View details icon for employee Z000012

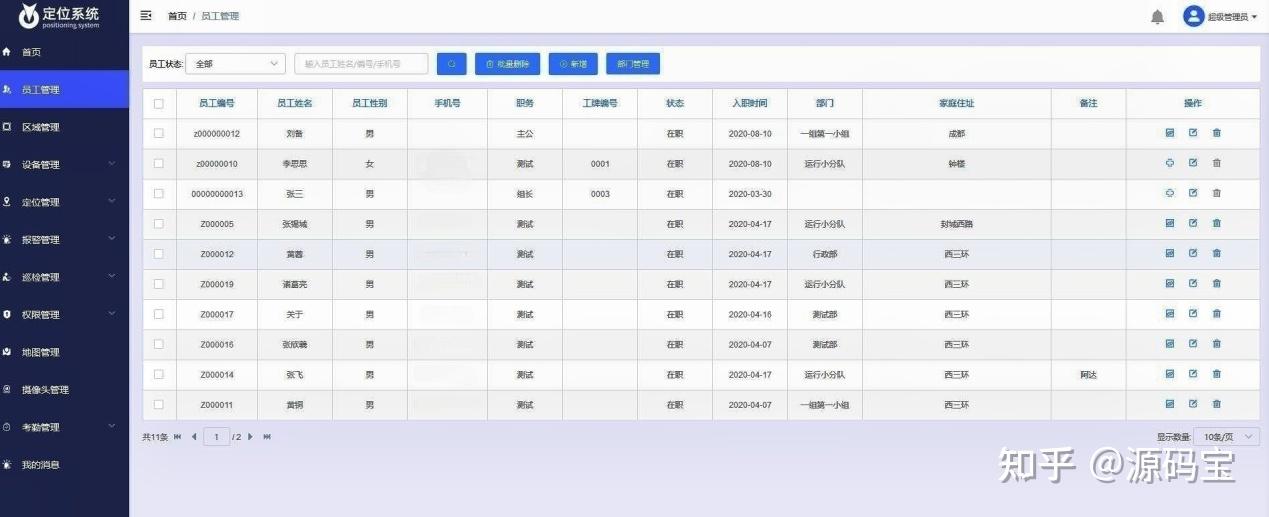click(1169, 254)
